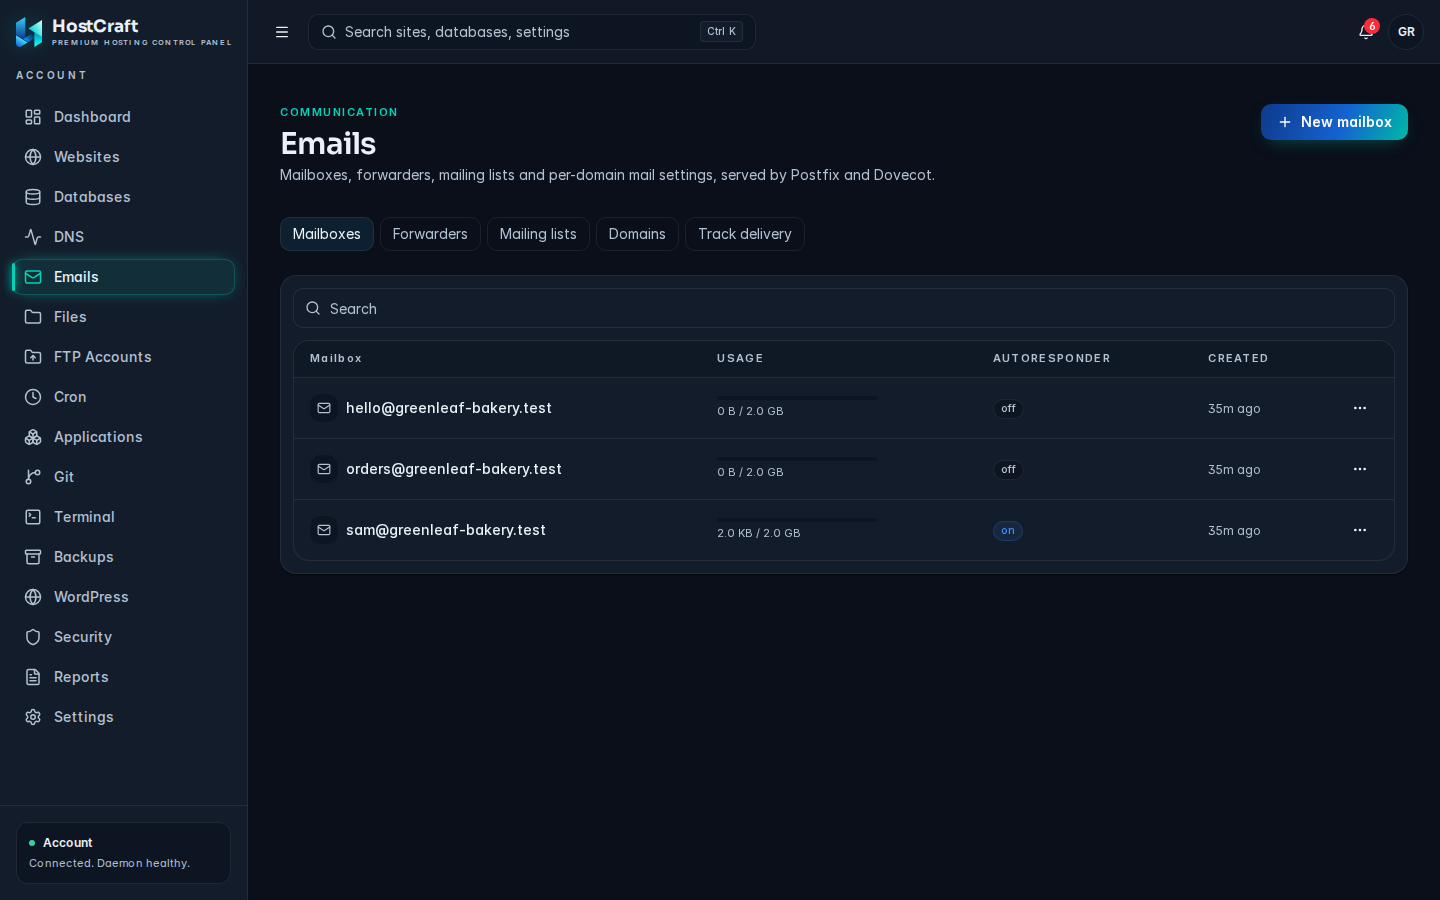The image size is (1440, 900).
Task: Focus the mailbox Search field
Action: 844,308
